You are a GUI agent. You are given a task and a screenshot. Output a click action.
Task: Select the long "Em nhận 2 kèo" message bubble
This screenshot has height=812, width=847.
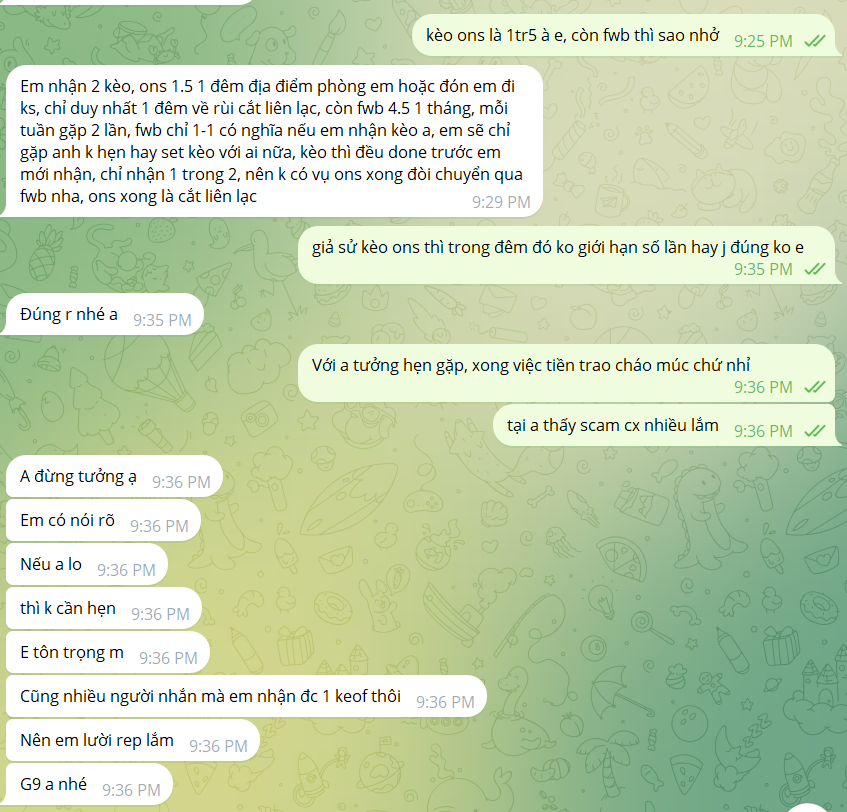(x=272, y=142)
